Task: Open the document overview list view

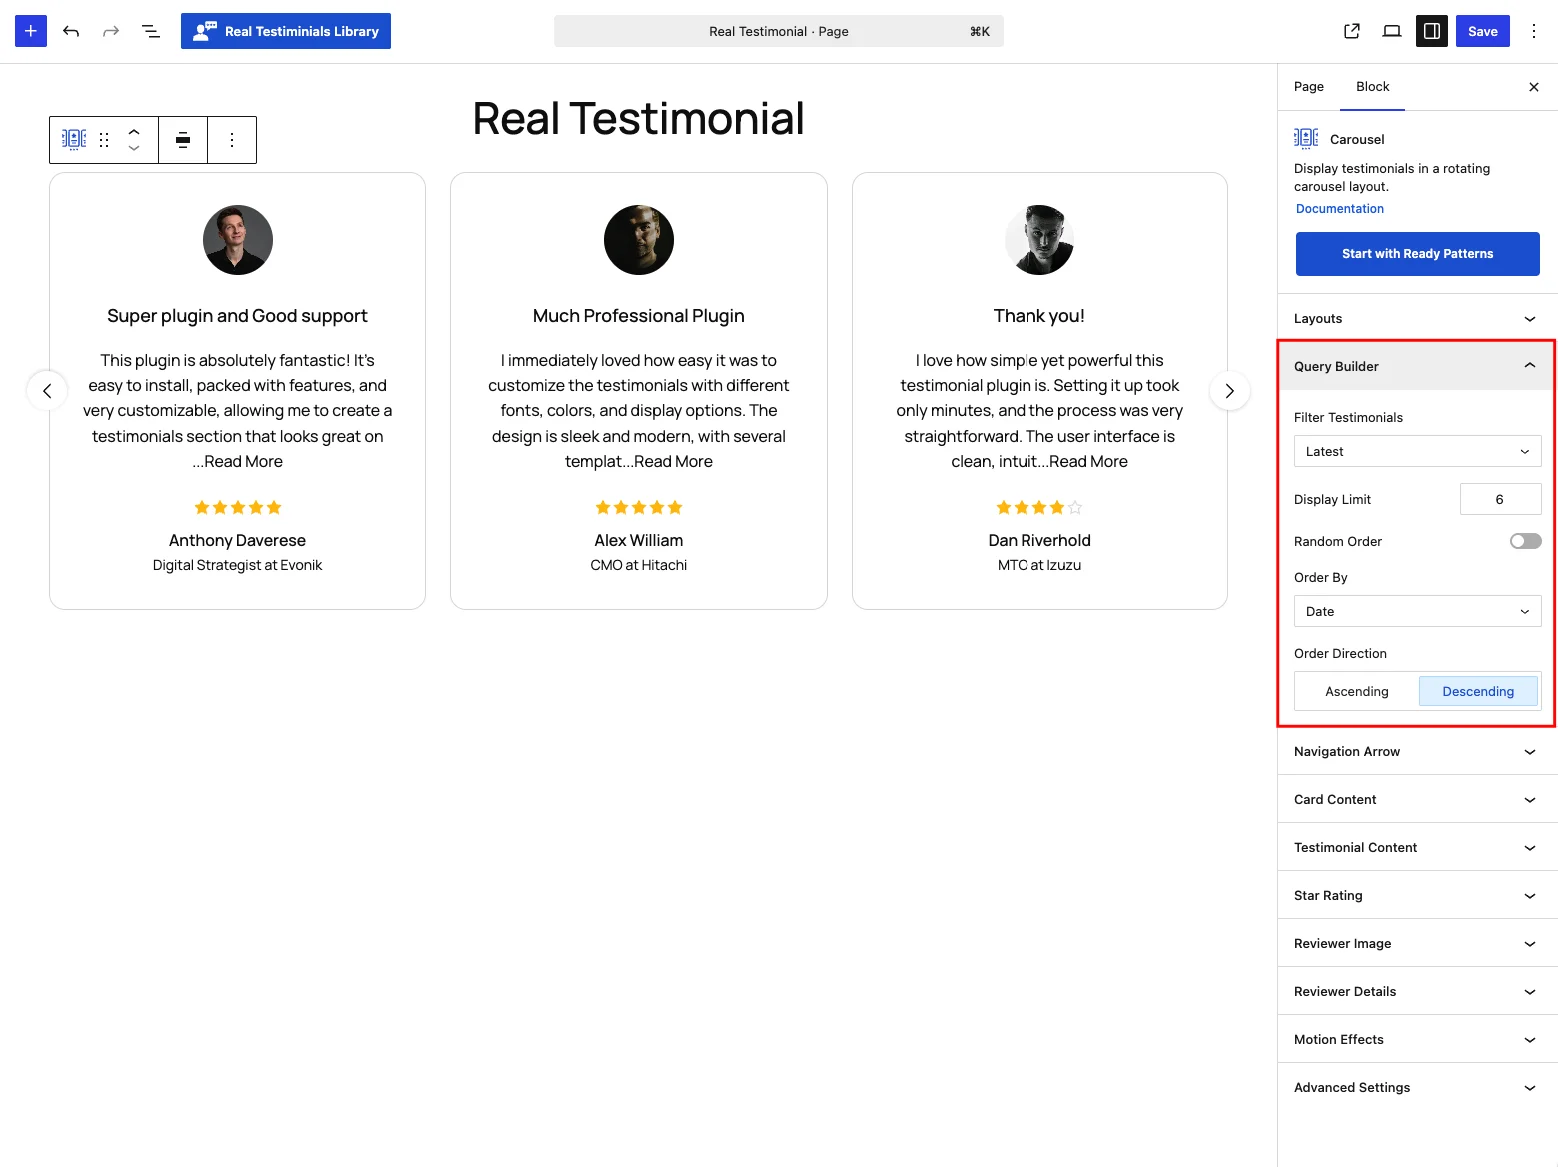Action: [151, 31]
